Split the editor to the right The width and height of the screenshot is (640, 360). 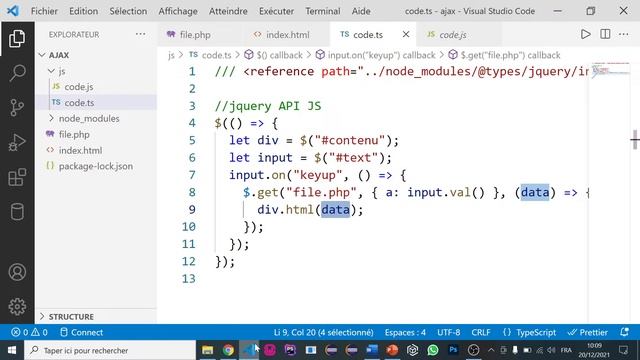click(605, 34)
